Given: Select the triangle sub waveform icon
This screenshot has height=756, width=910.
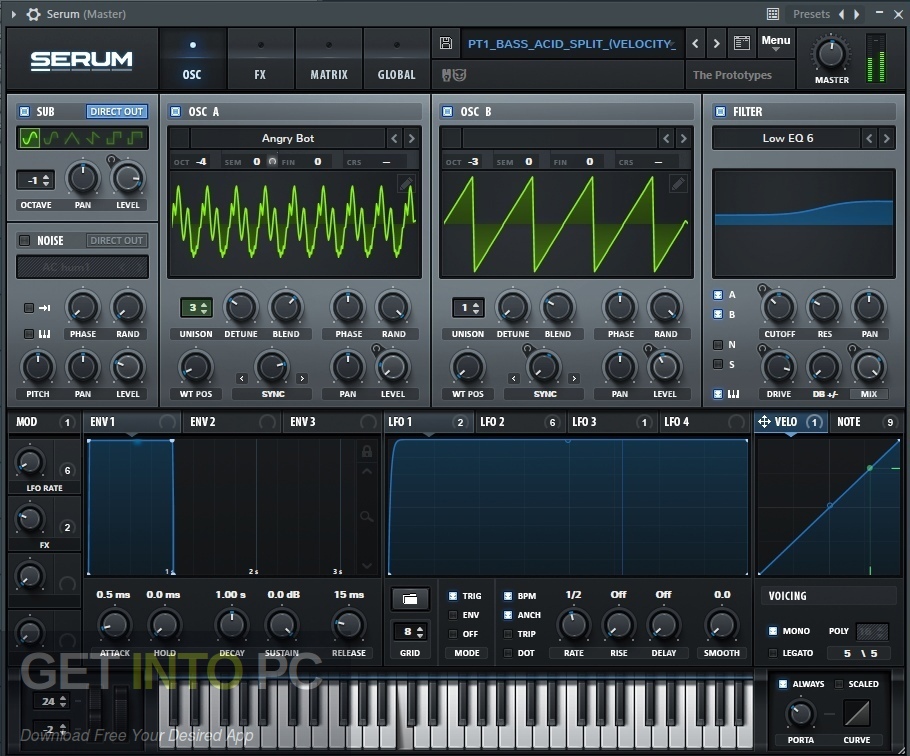Looking at the screenshot, I should 72,138.
